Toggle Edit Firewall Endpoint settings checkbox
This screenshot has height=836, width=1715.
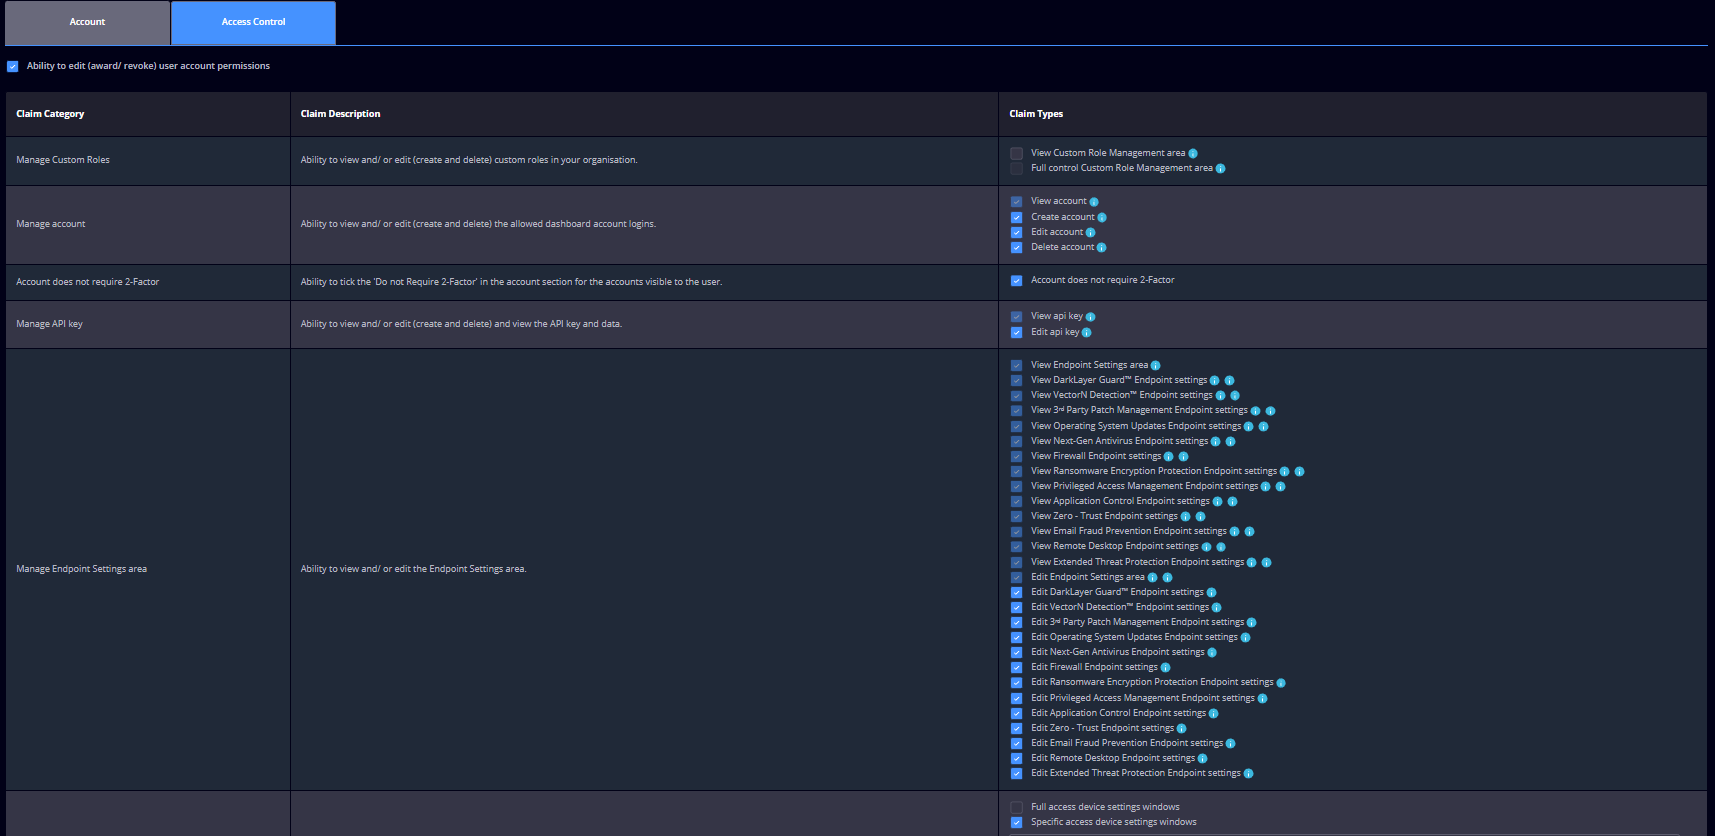1016,668
